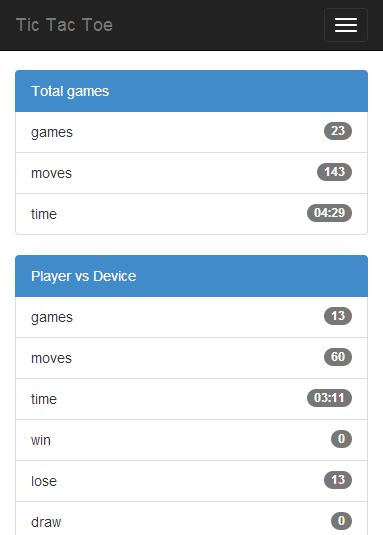Click the lose count badge 13
The image size is (383, 535).
(338, 480)
